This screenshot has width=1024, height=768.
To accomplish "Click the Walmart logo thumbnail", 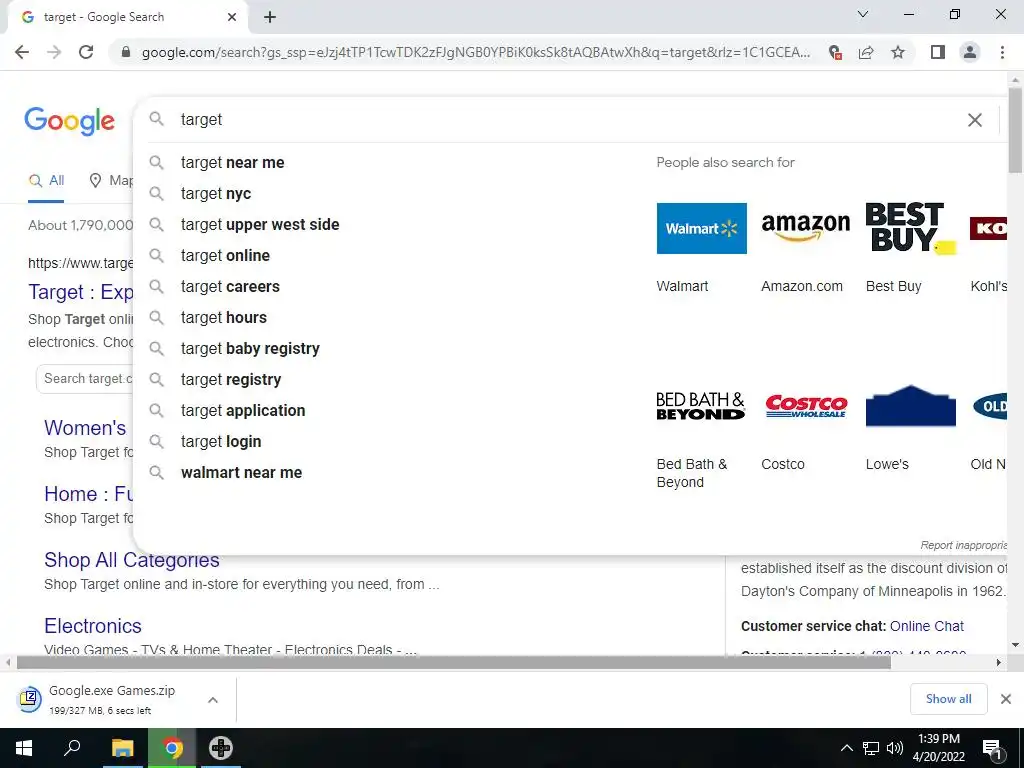I will [701, 228].
